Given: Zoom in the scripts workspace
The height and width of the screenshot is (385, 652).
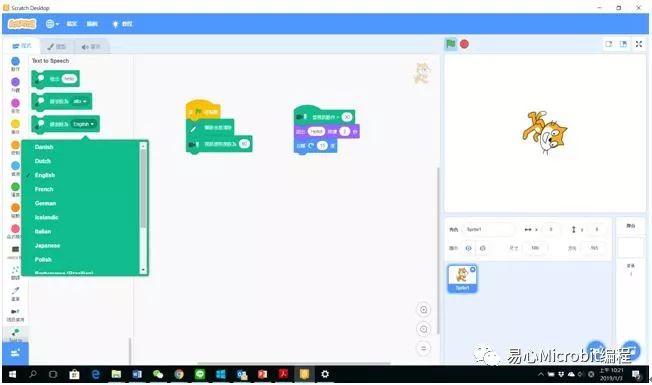Looking at the screenshot, I should click(424, 310).
